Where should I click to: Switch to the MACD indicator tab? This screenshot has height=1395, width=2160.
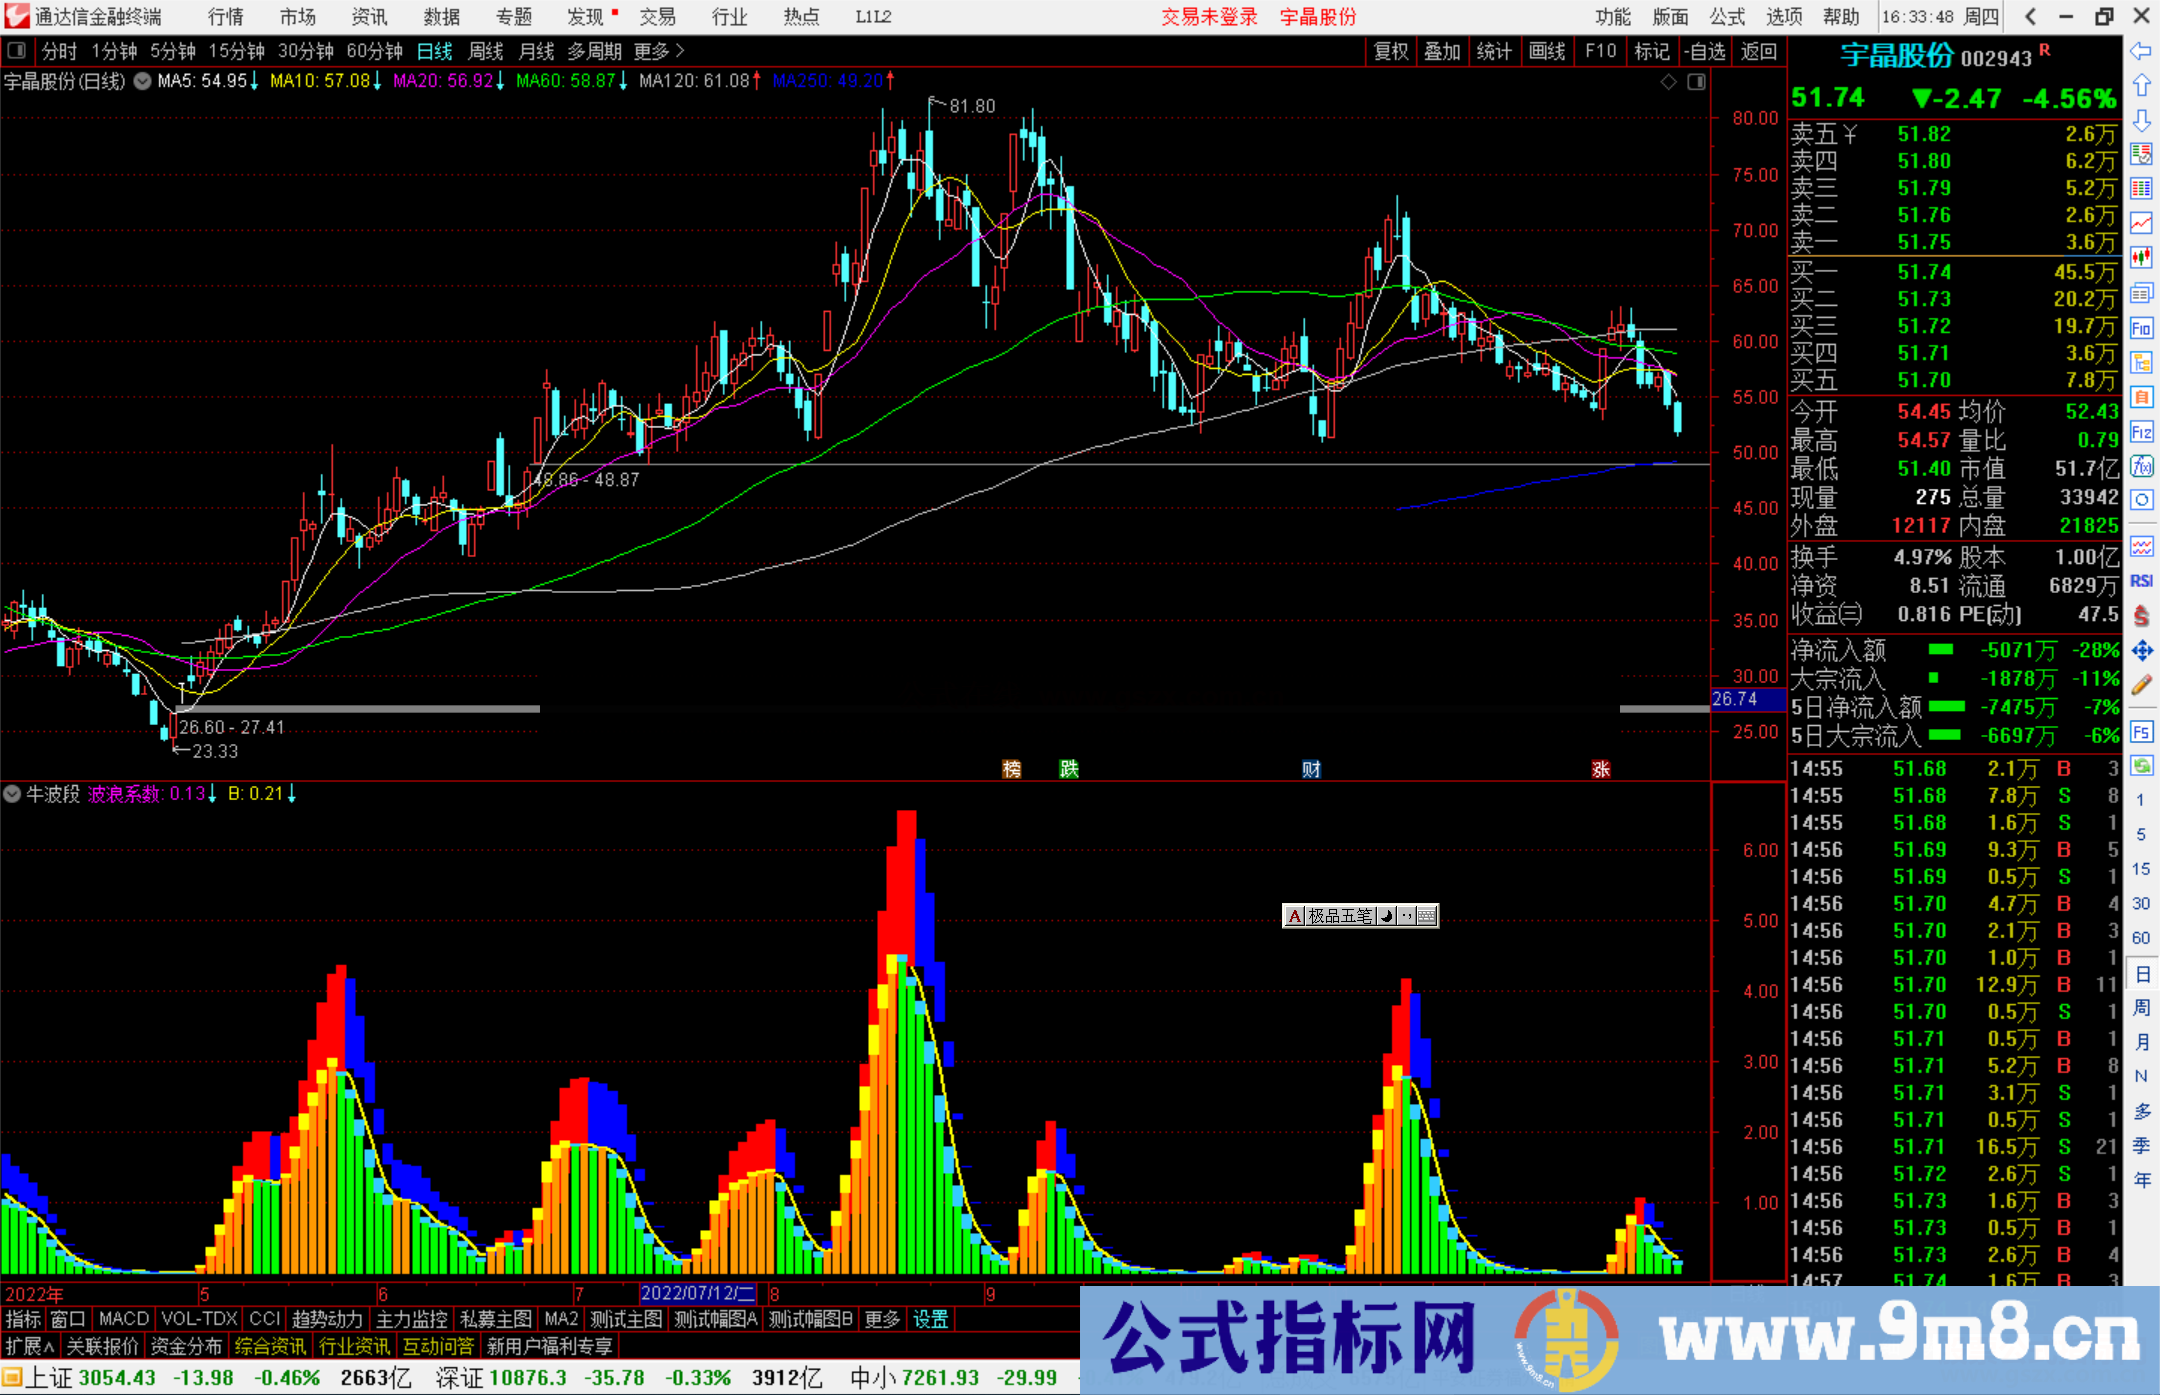point(122,1319)
